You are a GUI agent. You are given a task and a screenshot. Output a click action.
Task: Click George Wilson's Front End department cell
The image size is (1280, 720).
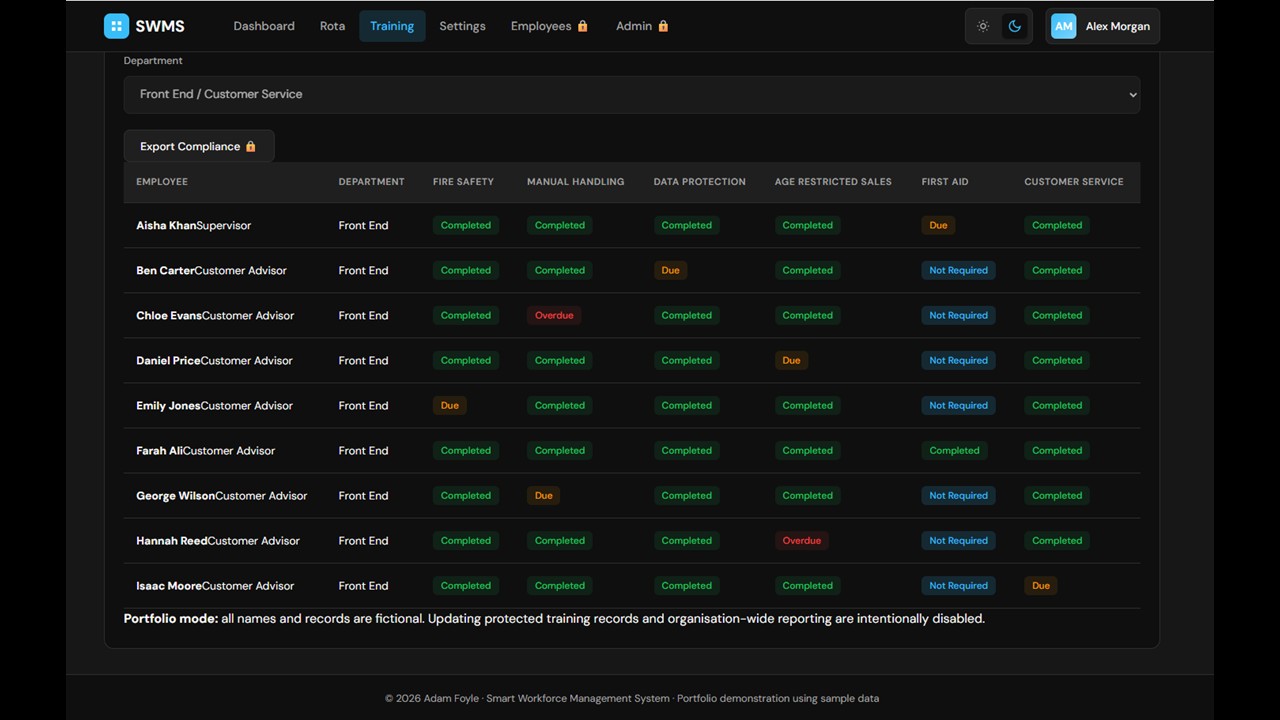363,495
